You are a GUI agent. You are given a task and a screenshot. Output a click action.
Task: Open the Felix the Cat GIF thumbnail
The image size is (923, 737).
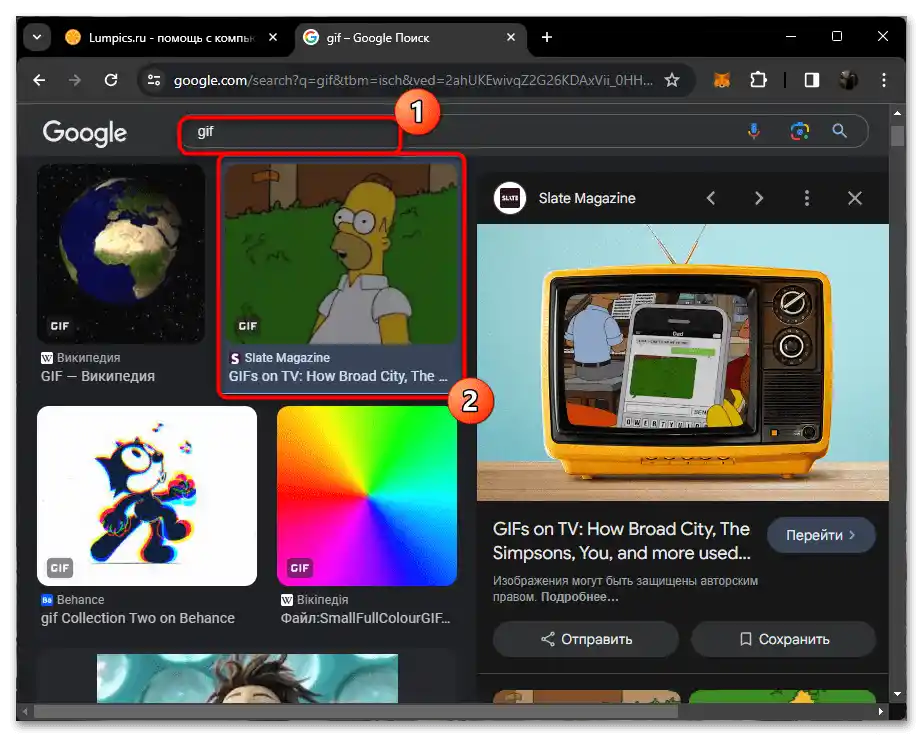[x=147, y=496]
